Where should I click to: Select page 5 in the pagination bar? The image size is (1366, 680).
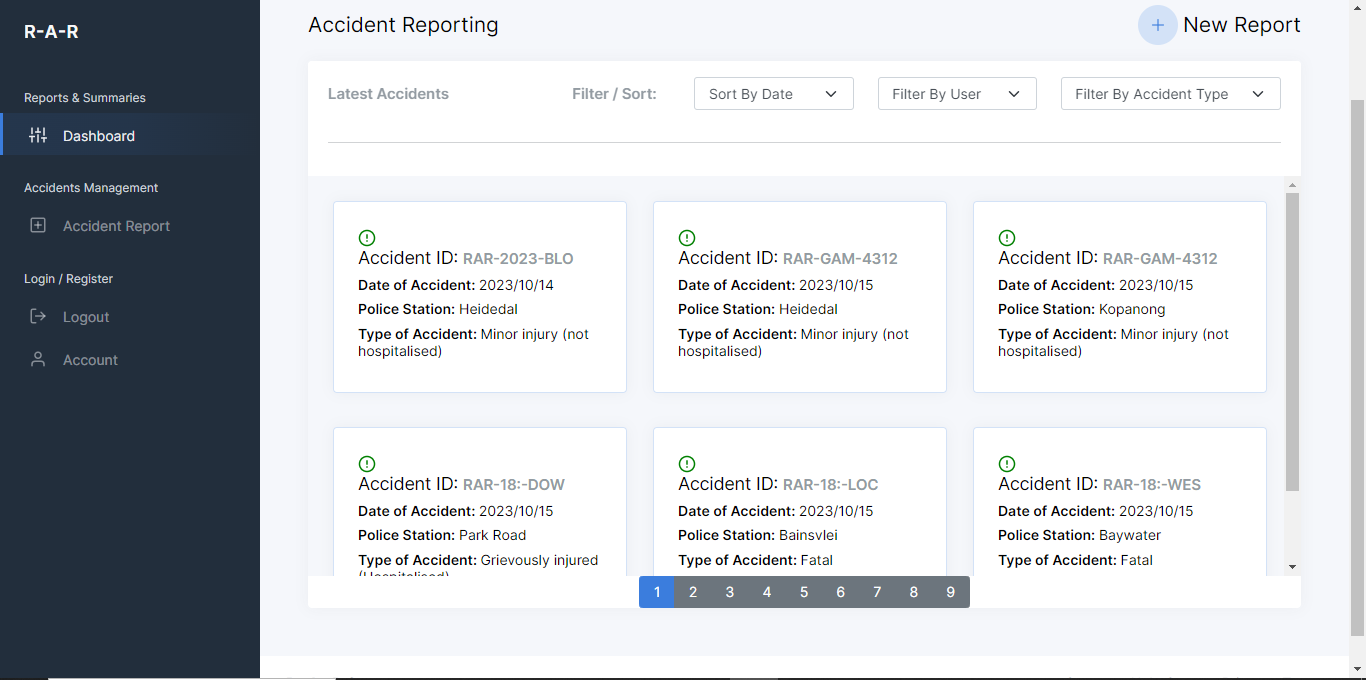point(804,592)
